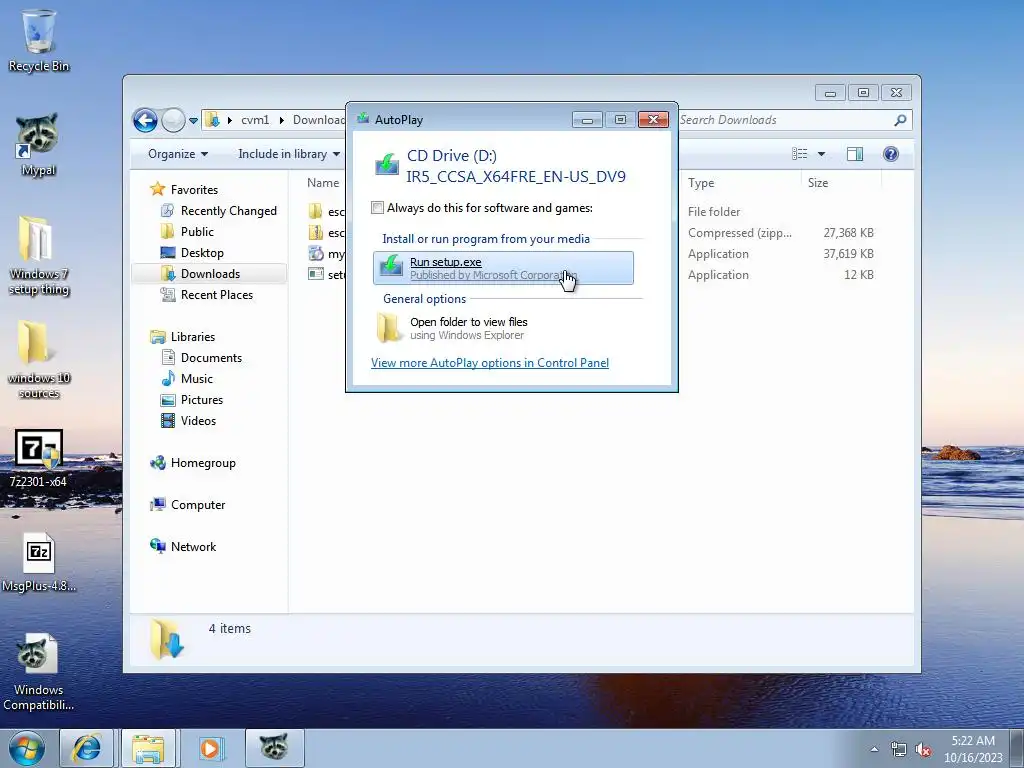Select Homegroup in the navigation pane
Viewport: 1024px width, 768px height.
pyautogui.click(x=202, y=463)
